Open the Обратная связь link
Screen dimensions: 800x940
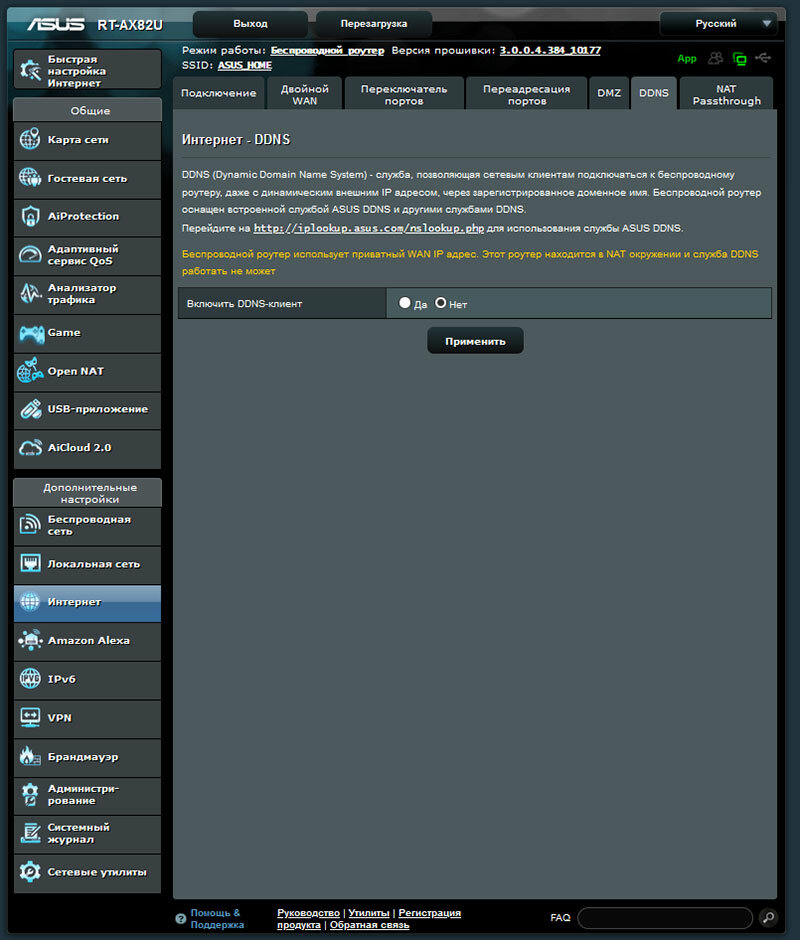coord(369,924)
